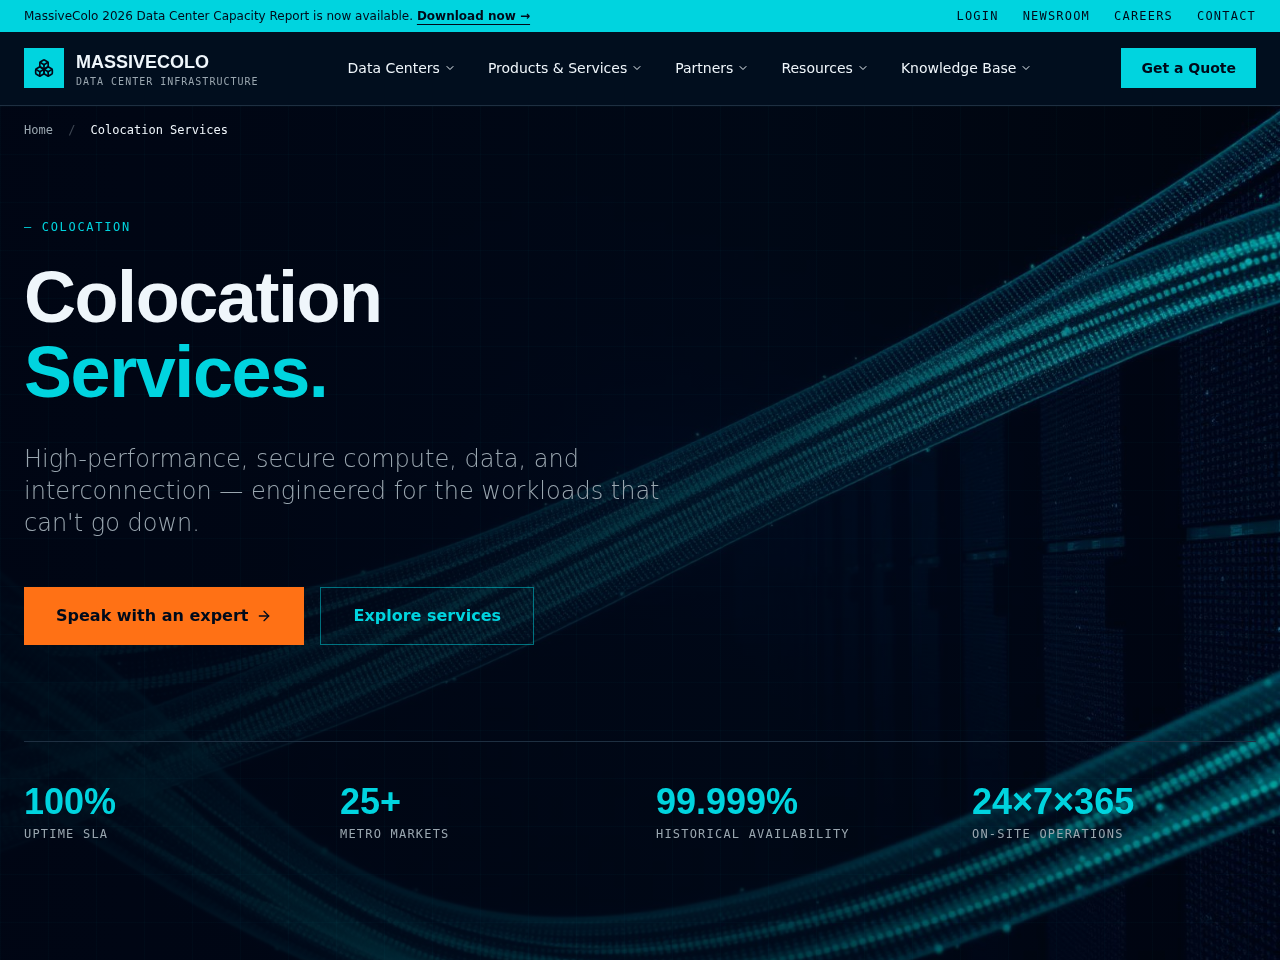Open the Partners menu

click(711, 68)
